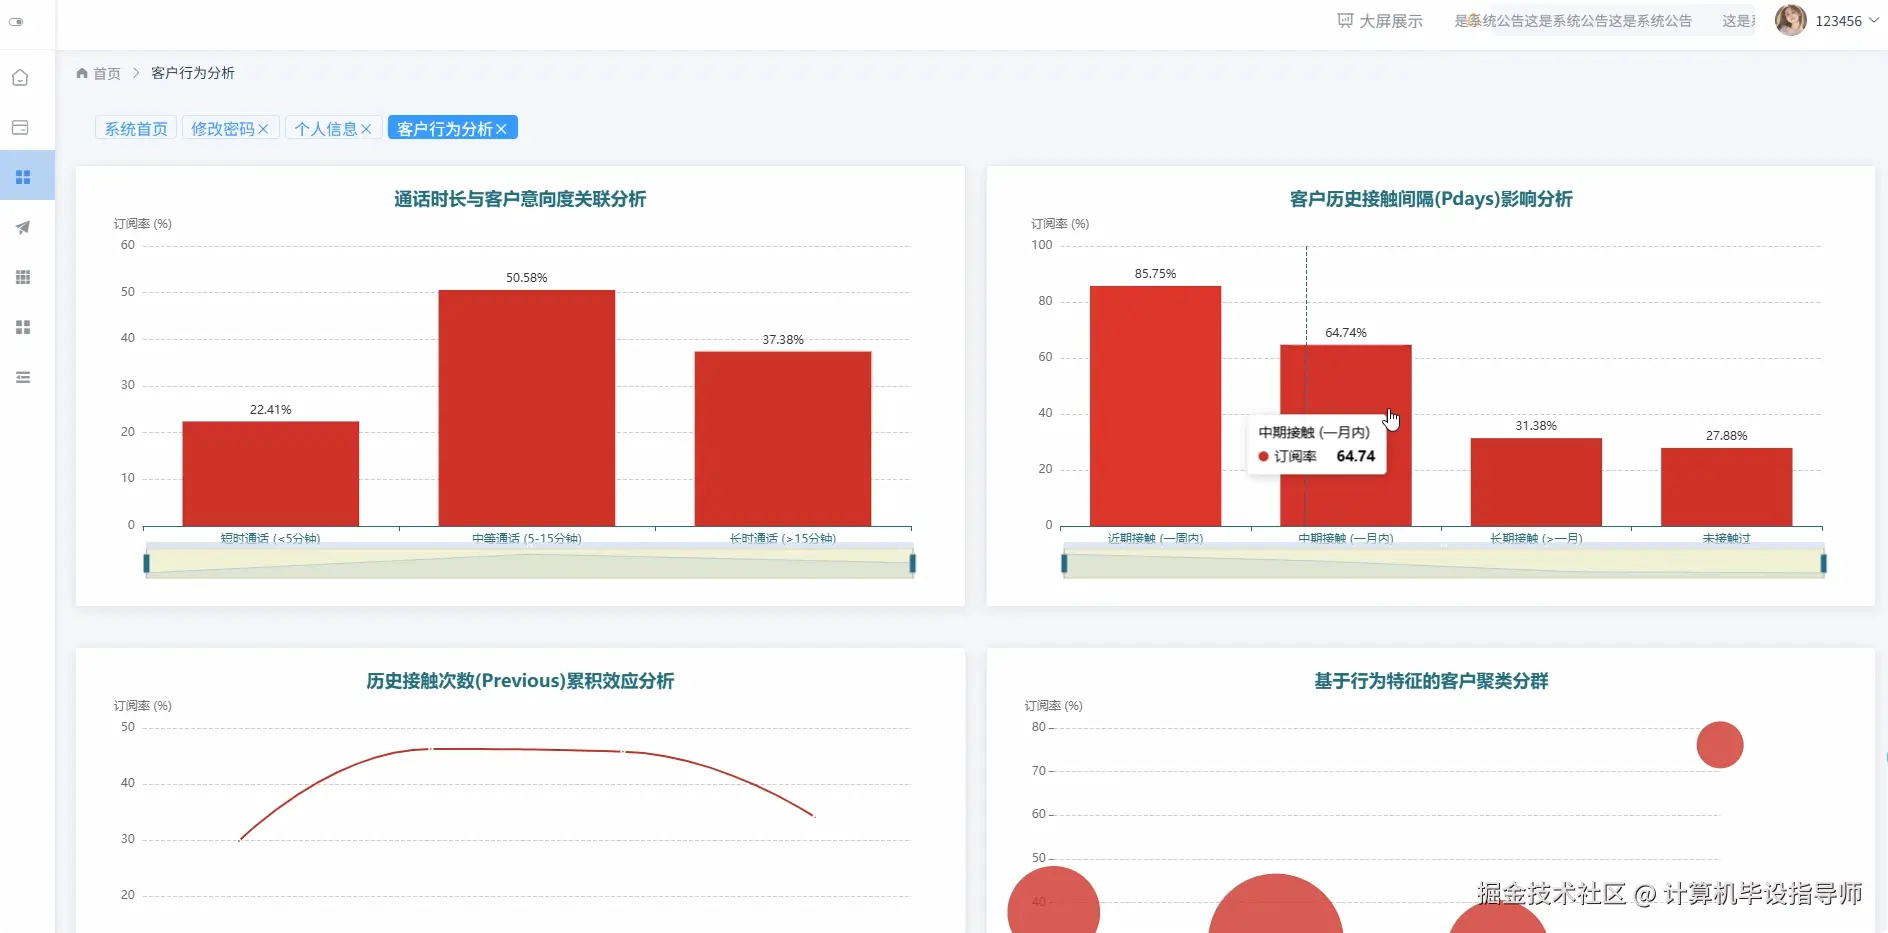Grab right zoom handle of Pdays chart
The width and height of the screenshot is (1888, 933).
[1823, 564]
